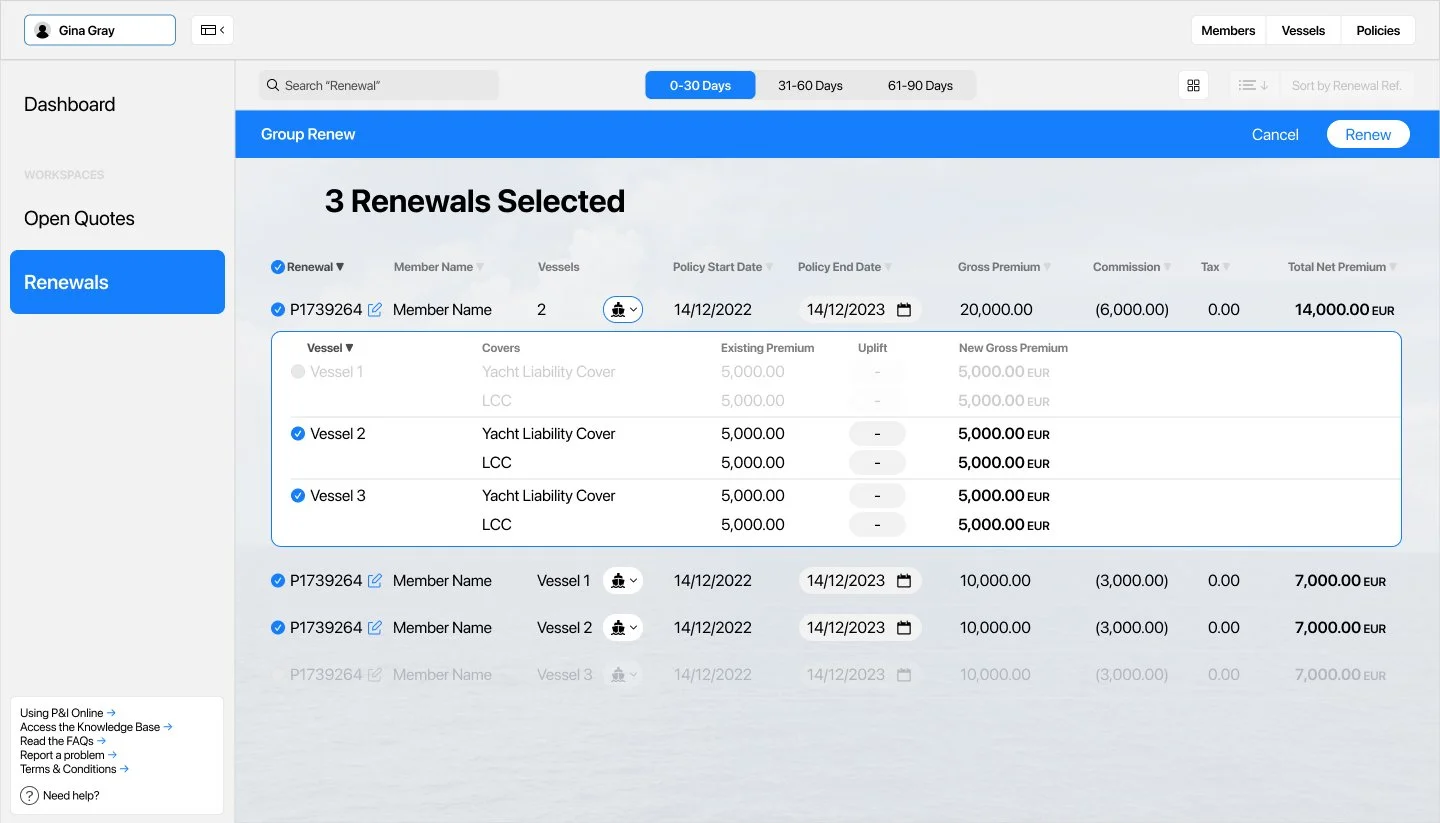Uncheck Vessel 2 in the expanded vessel list

[x=298, y=434]
